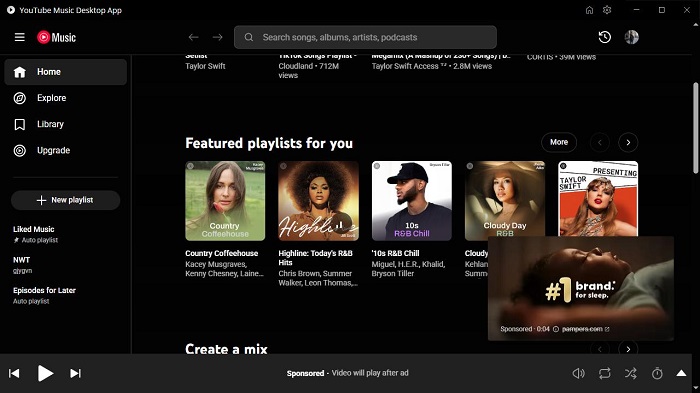Screen dimensions: 700x393
Task: Click the Featured playlists for you heading
Action: pyautogui.click(x=269, y=143)
